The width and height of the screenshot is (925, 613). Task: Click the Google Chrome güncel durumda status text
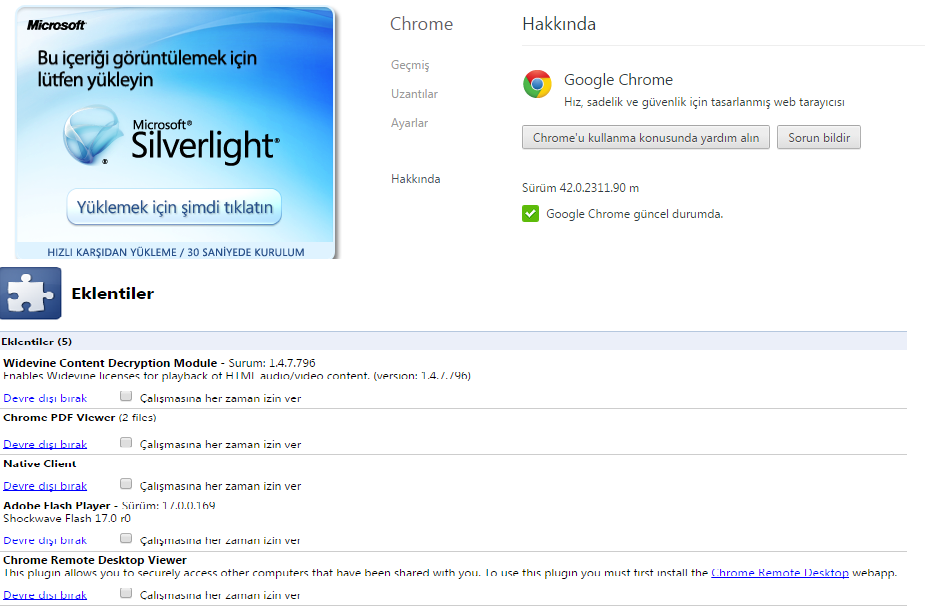(634, 214)
